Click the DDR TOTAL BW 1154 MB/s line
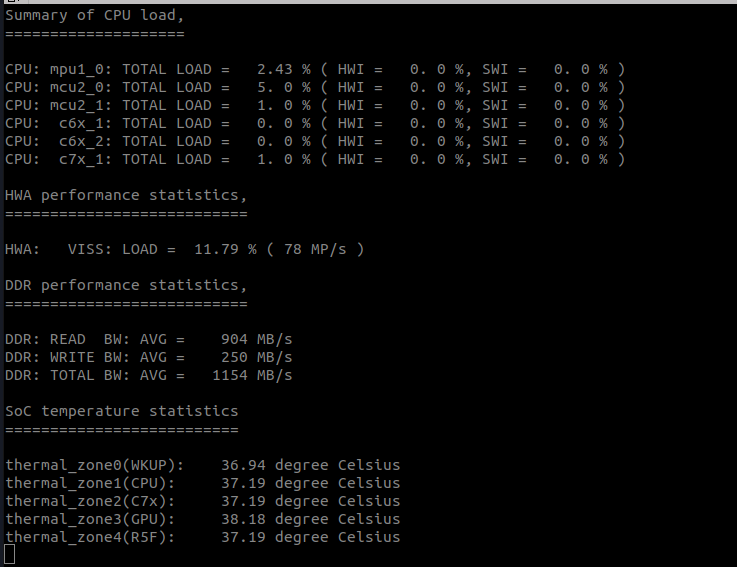The image size is (737, 567). 149,375
